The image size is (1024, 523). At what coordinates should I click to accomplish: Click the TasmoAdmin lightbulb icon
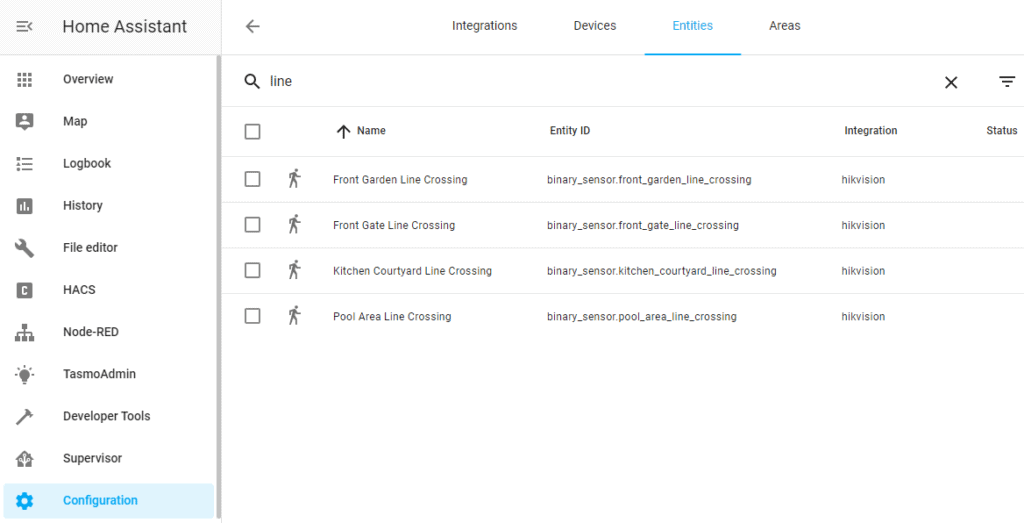click(x=24, y=374)
